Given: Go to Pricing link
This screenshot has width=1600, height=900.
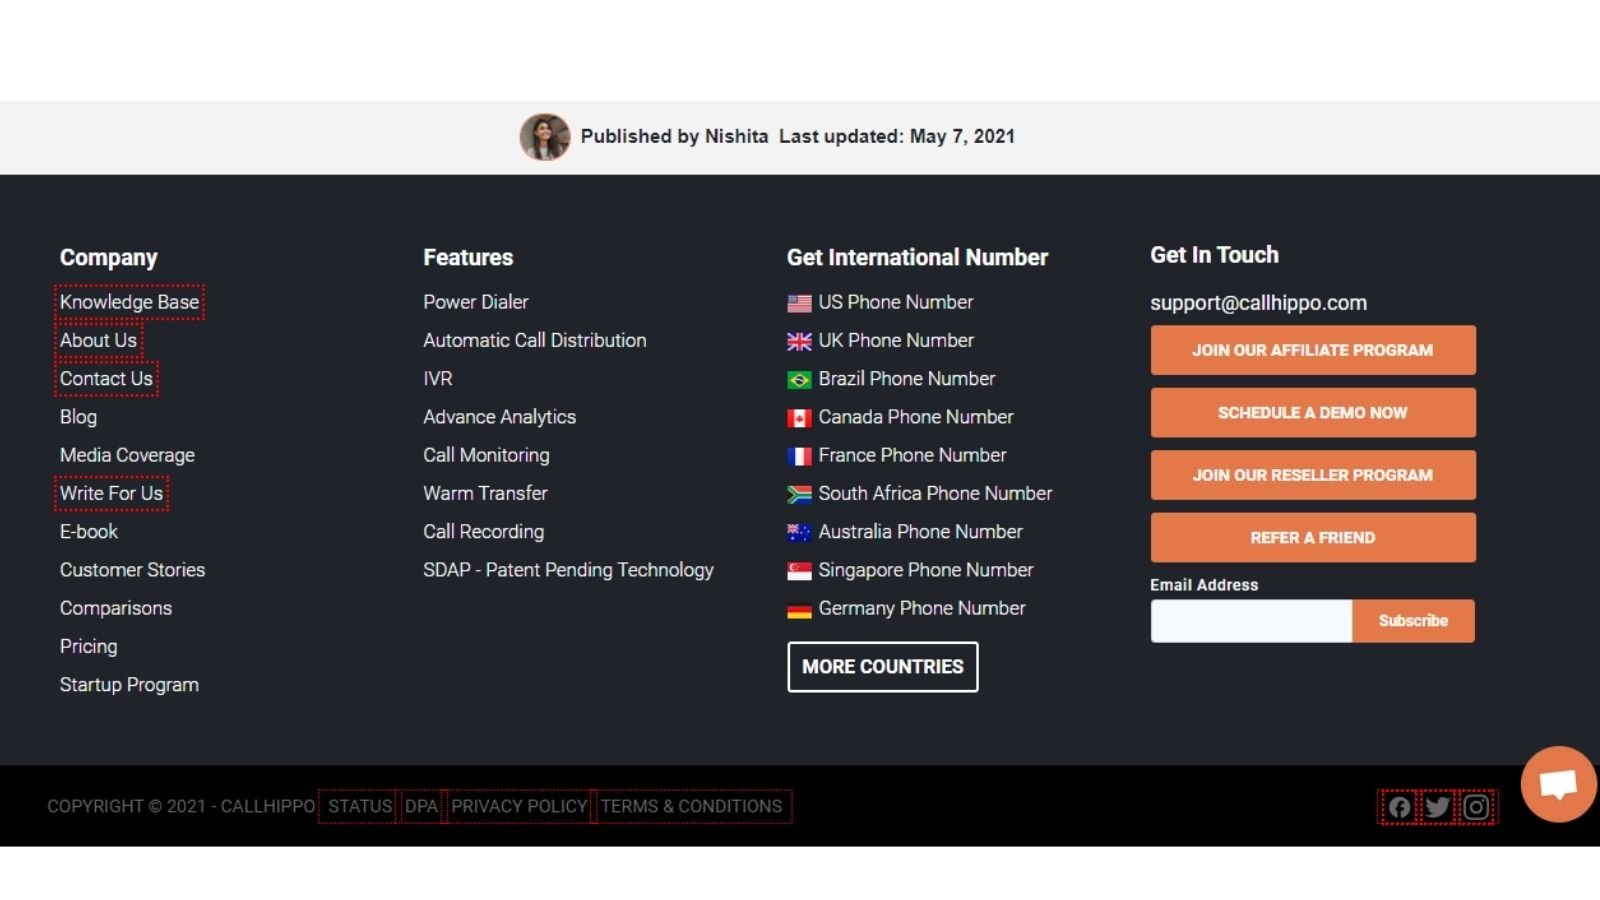Looking at the screenshot, I should [88, 647].
